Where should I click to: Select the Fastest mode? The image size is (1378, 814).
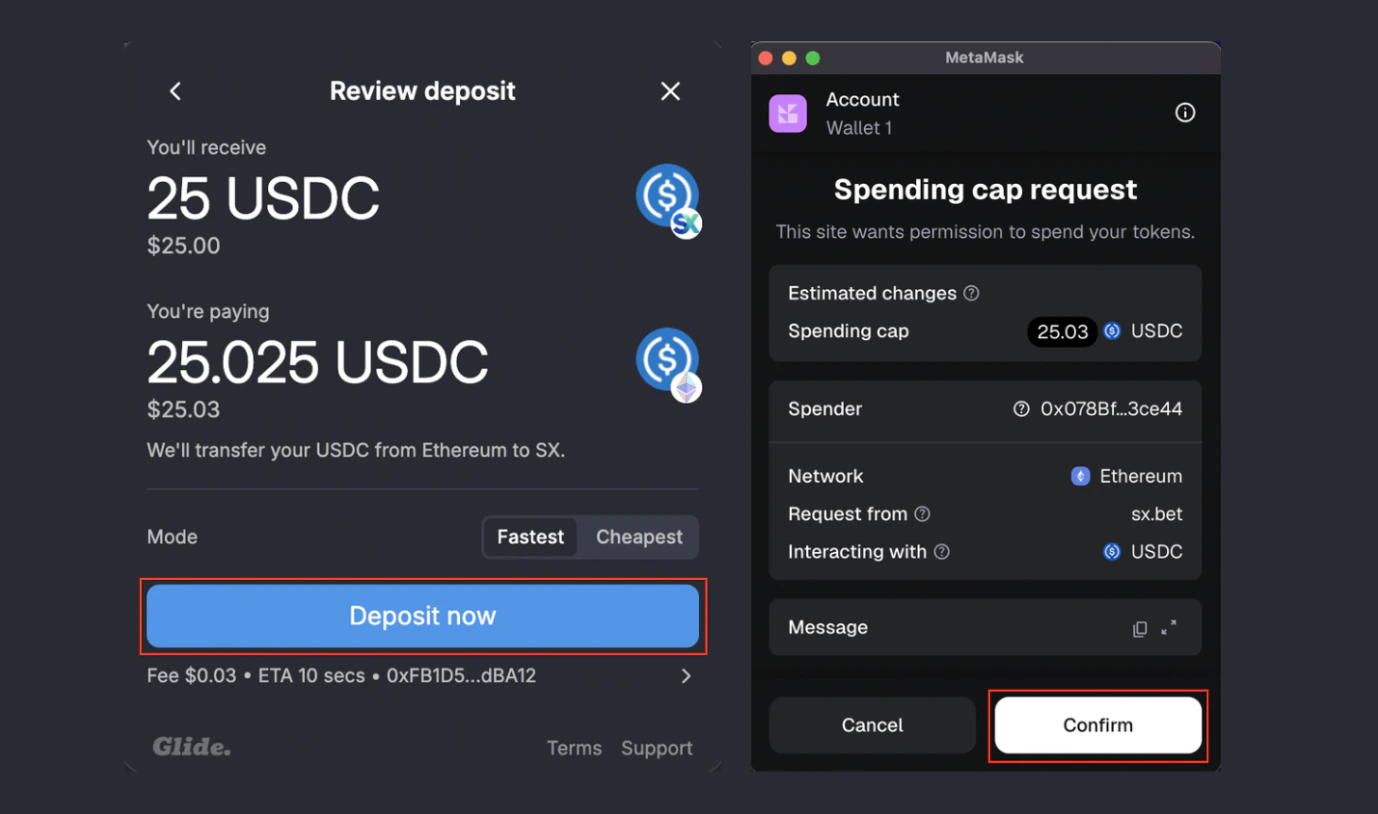pyautogui.click(x=530, y=537)
